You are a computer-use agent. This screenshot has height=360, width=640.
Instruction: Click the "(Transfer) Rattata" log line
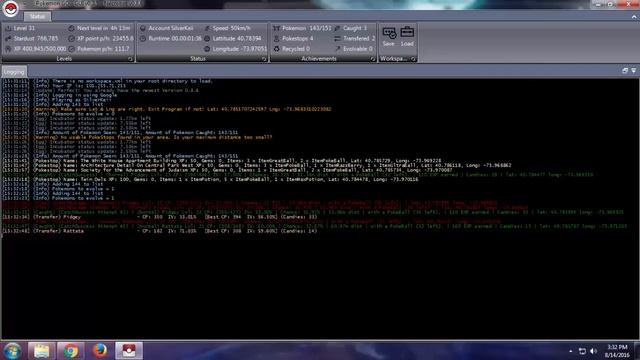[160, 231]
